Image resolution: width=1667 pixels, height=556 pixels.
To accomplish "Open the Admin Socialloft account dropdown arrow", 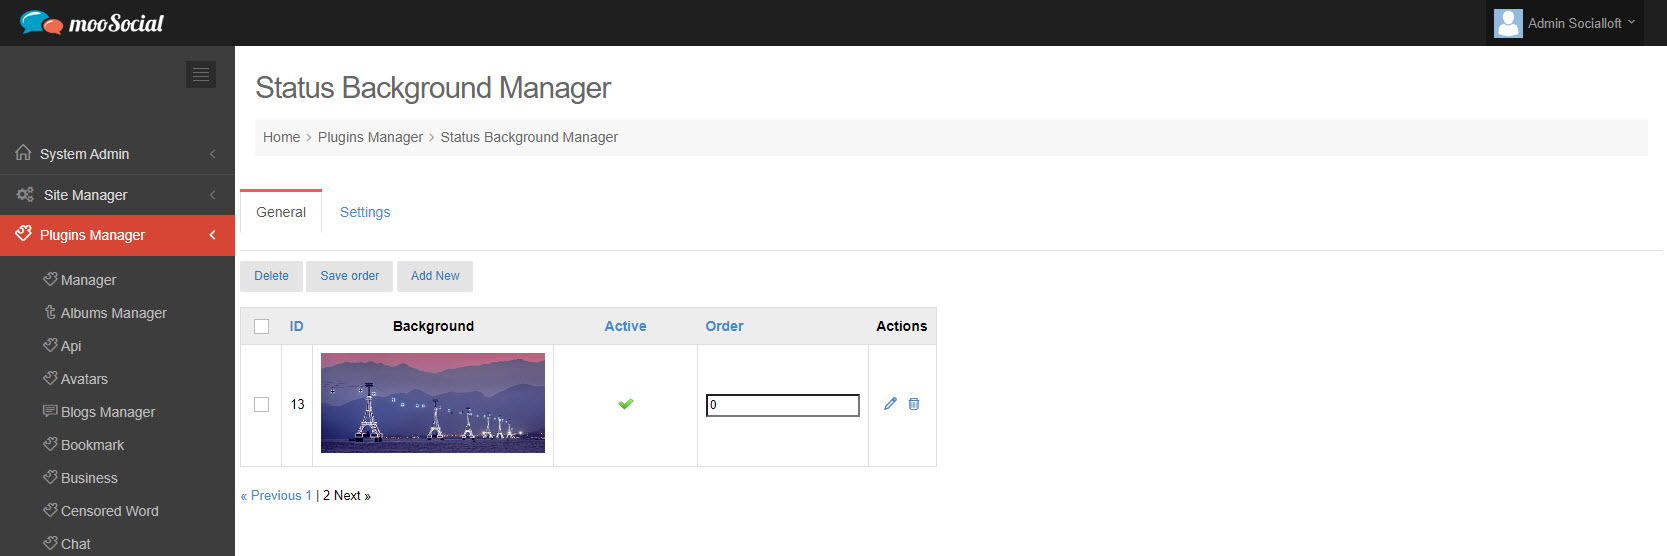I will [x=1631, y=22].
